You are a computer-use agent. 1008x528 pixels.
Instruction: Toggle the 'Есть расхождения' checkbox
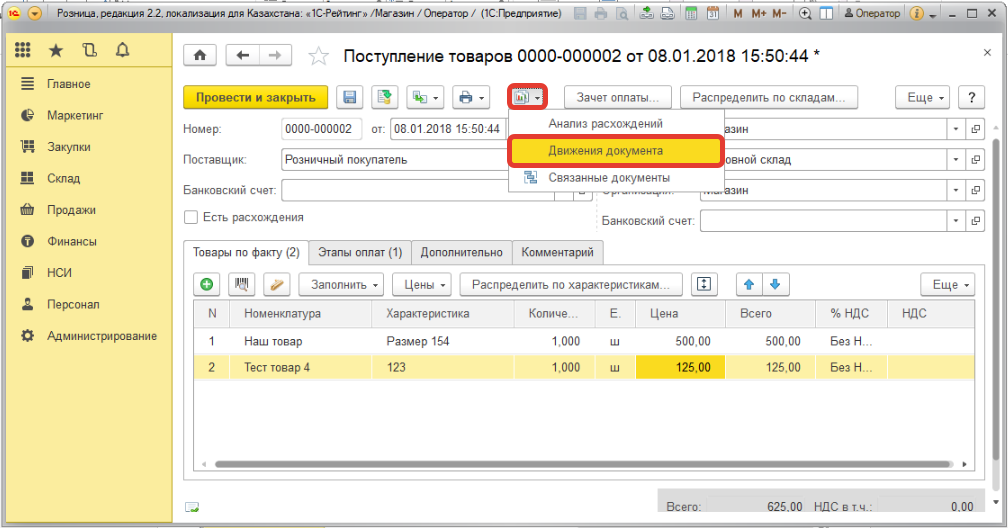tap(190, 217)
